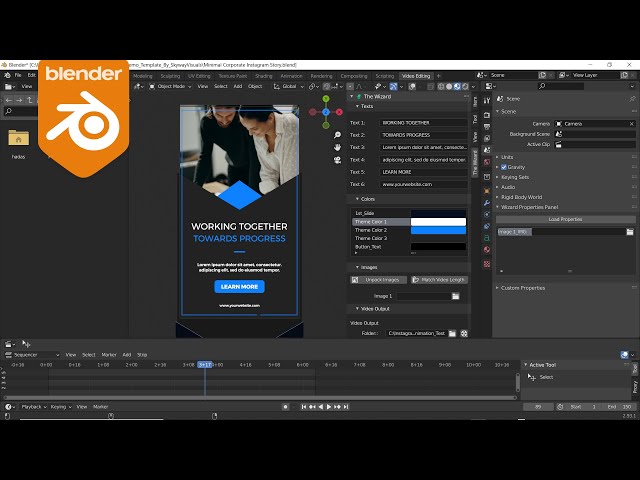Open the Playback dropdown in timeline
The height and width of the screenshot is (480, 640).
(33, 407)
